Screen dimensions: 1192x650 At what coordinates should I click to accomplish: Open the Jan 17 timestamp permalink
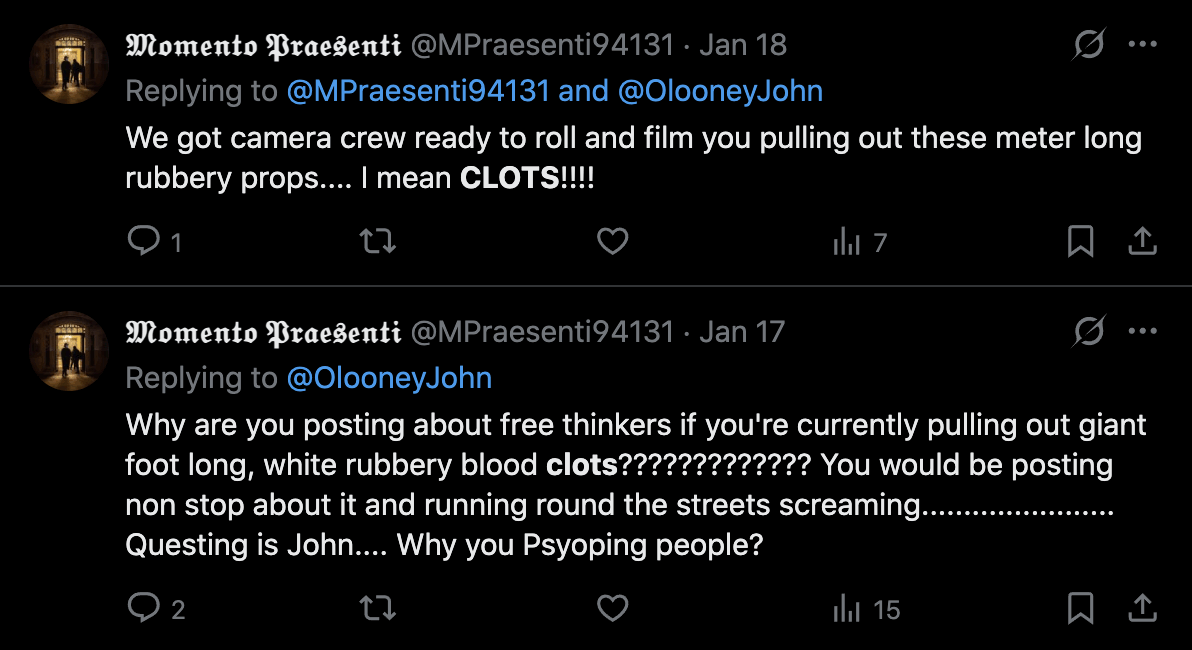742,331
